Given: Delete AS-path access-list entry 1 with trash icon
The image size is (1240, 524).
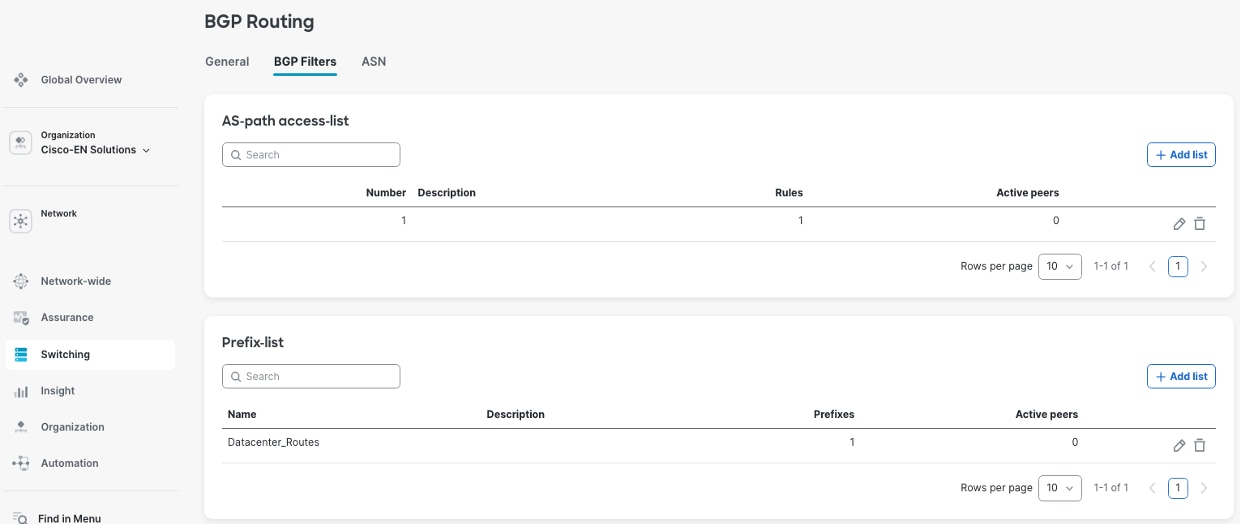Looking at the screenshot, I should point(1200,224).
